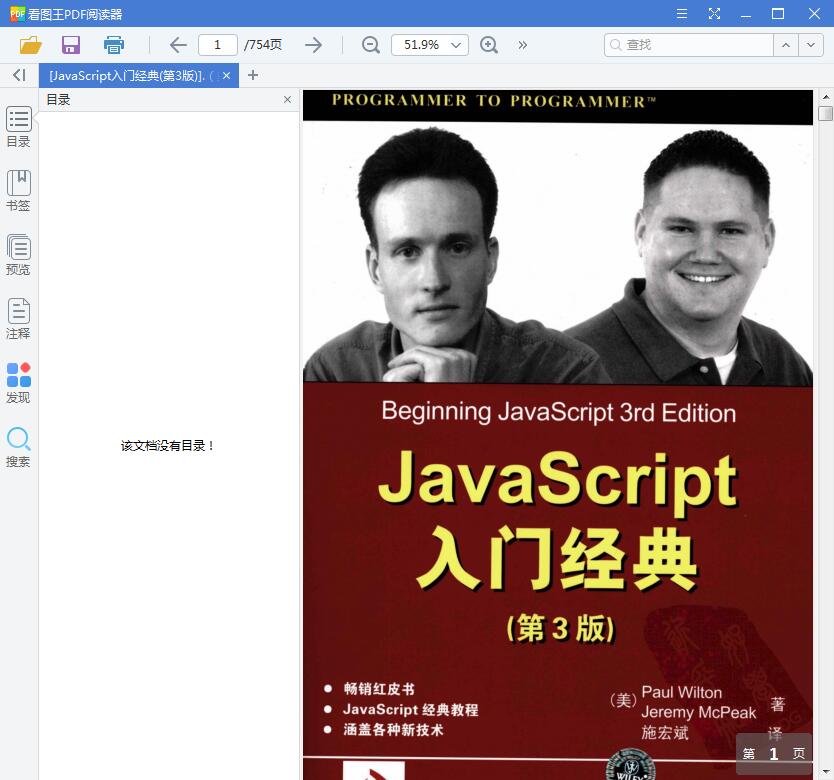Close the JavaScript入门经典 tab

tap(227, 76)
